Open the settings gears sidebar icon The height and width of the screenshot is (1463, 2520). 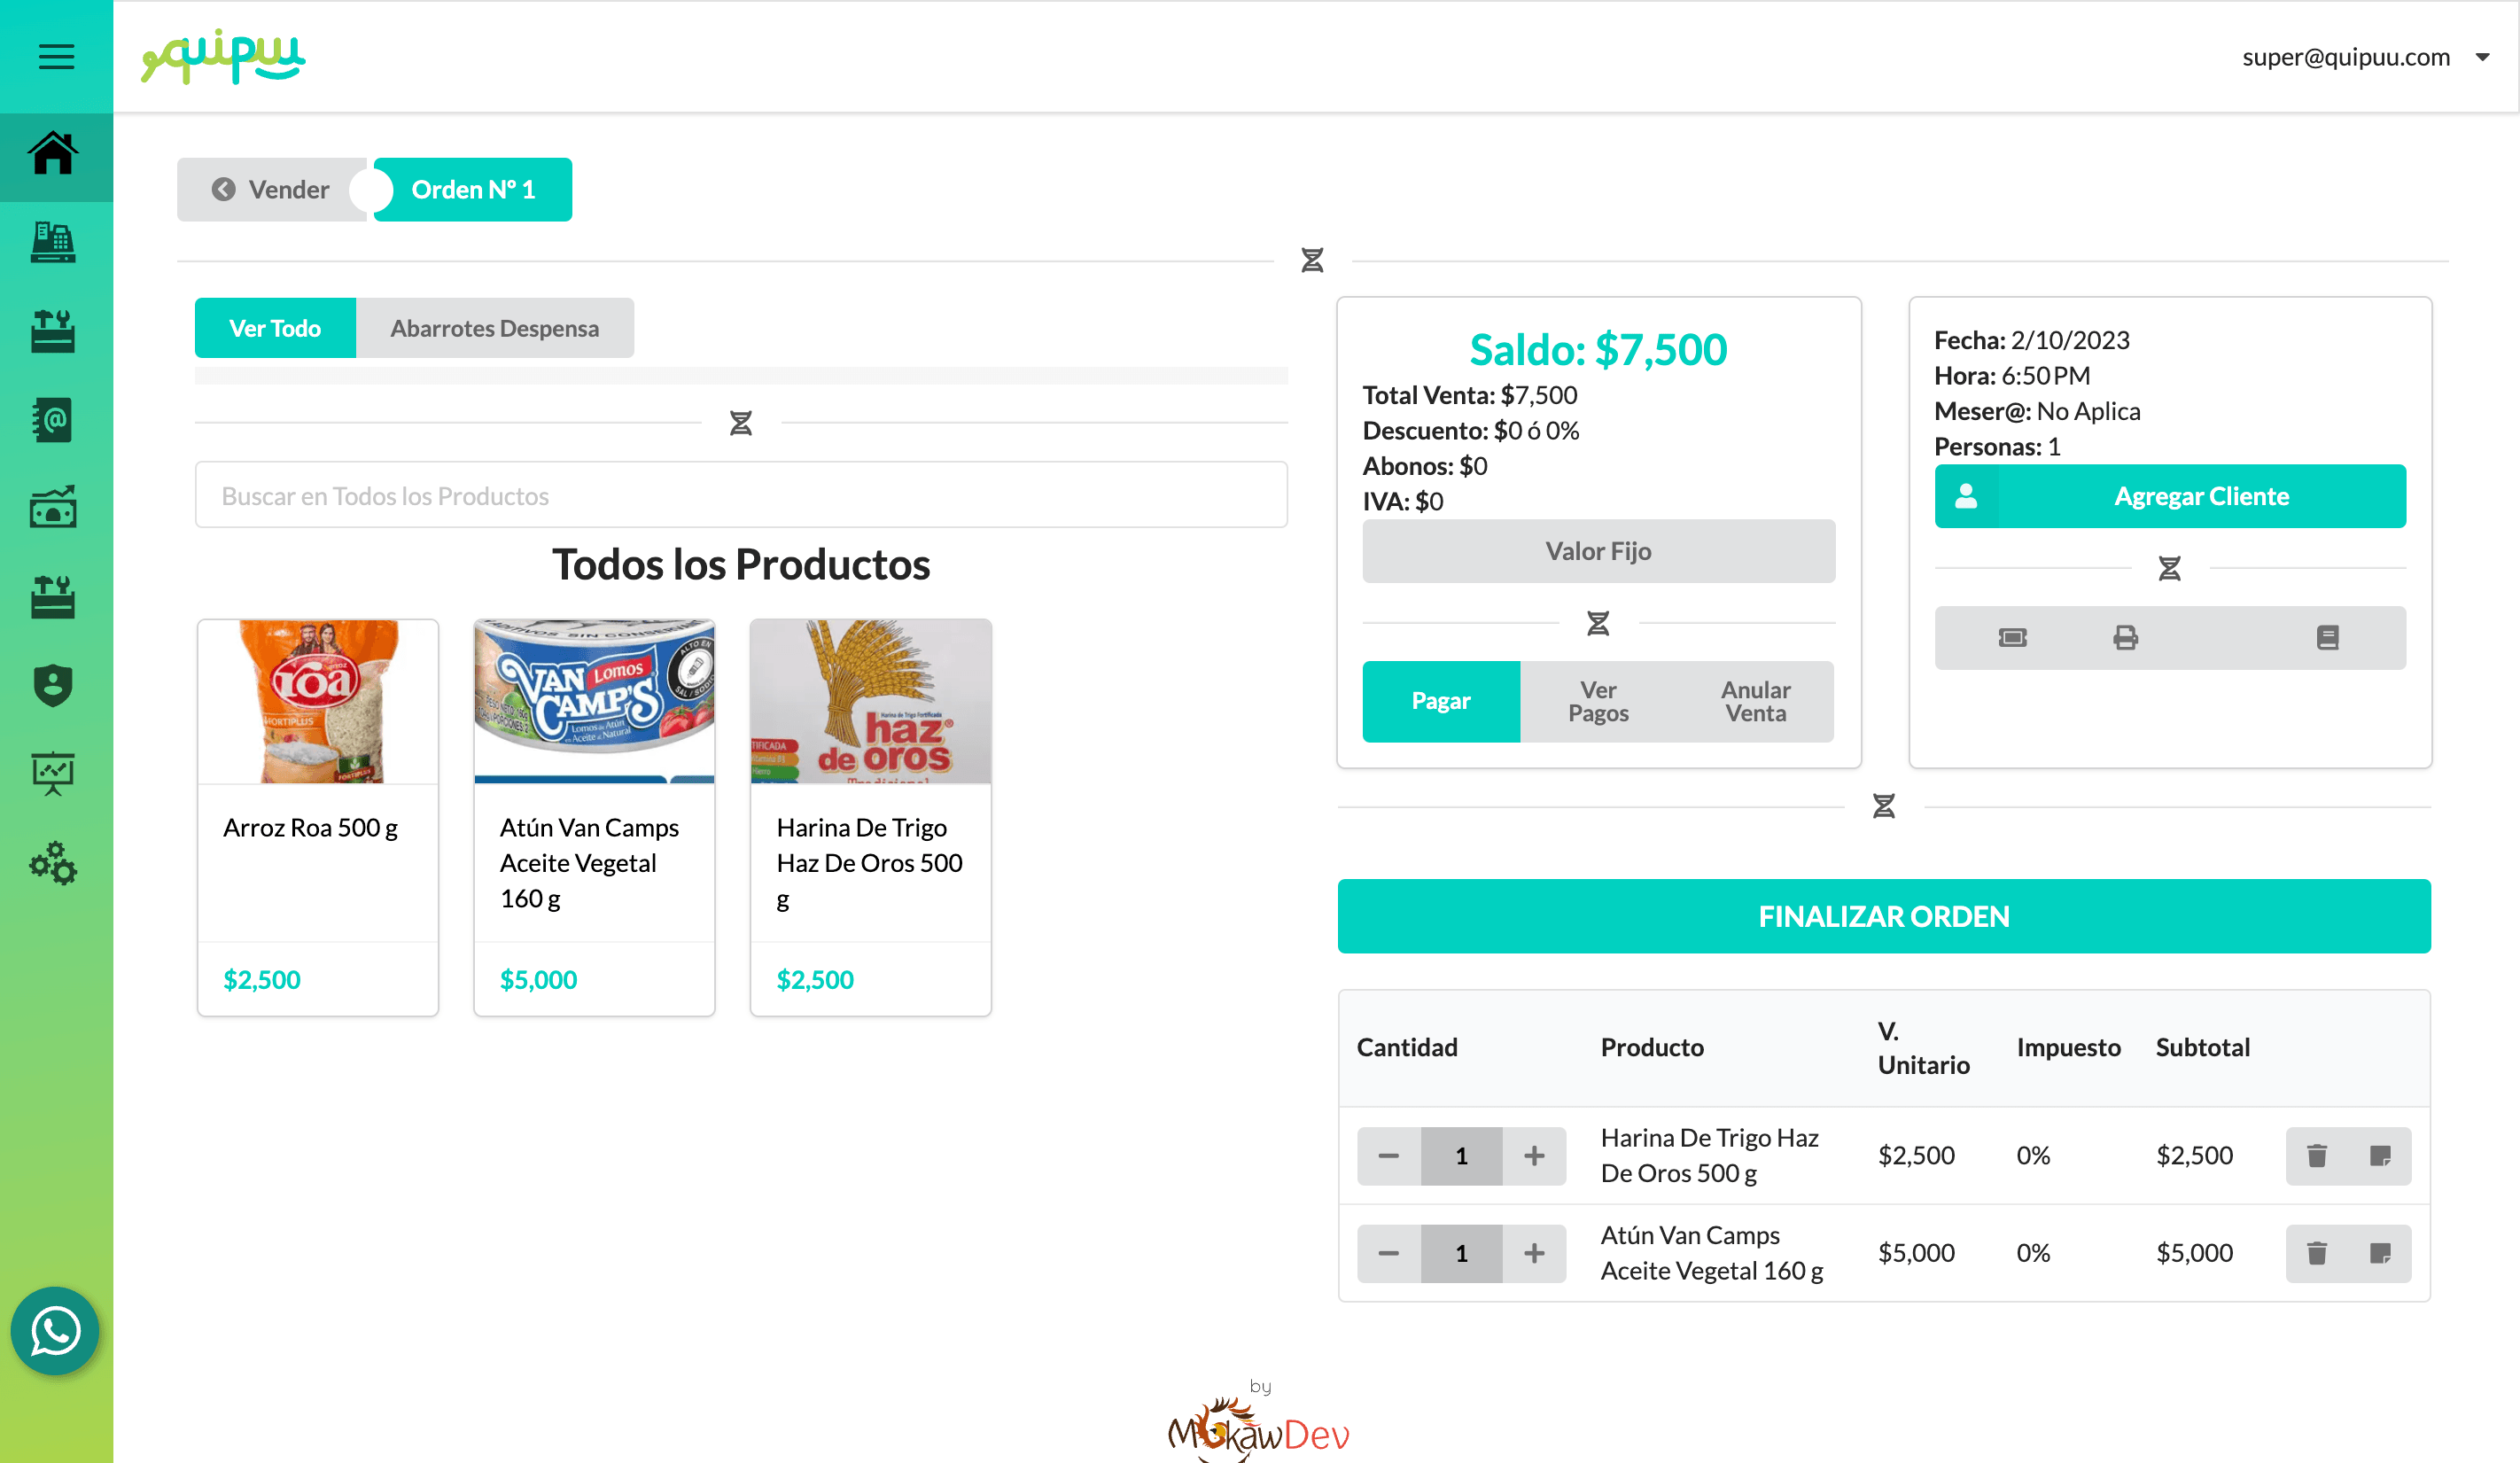53,862
